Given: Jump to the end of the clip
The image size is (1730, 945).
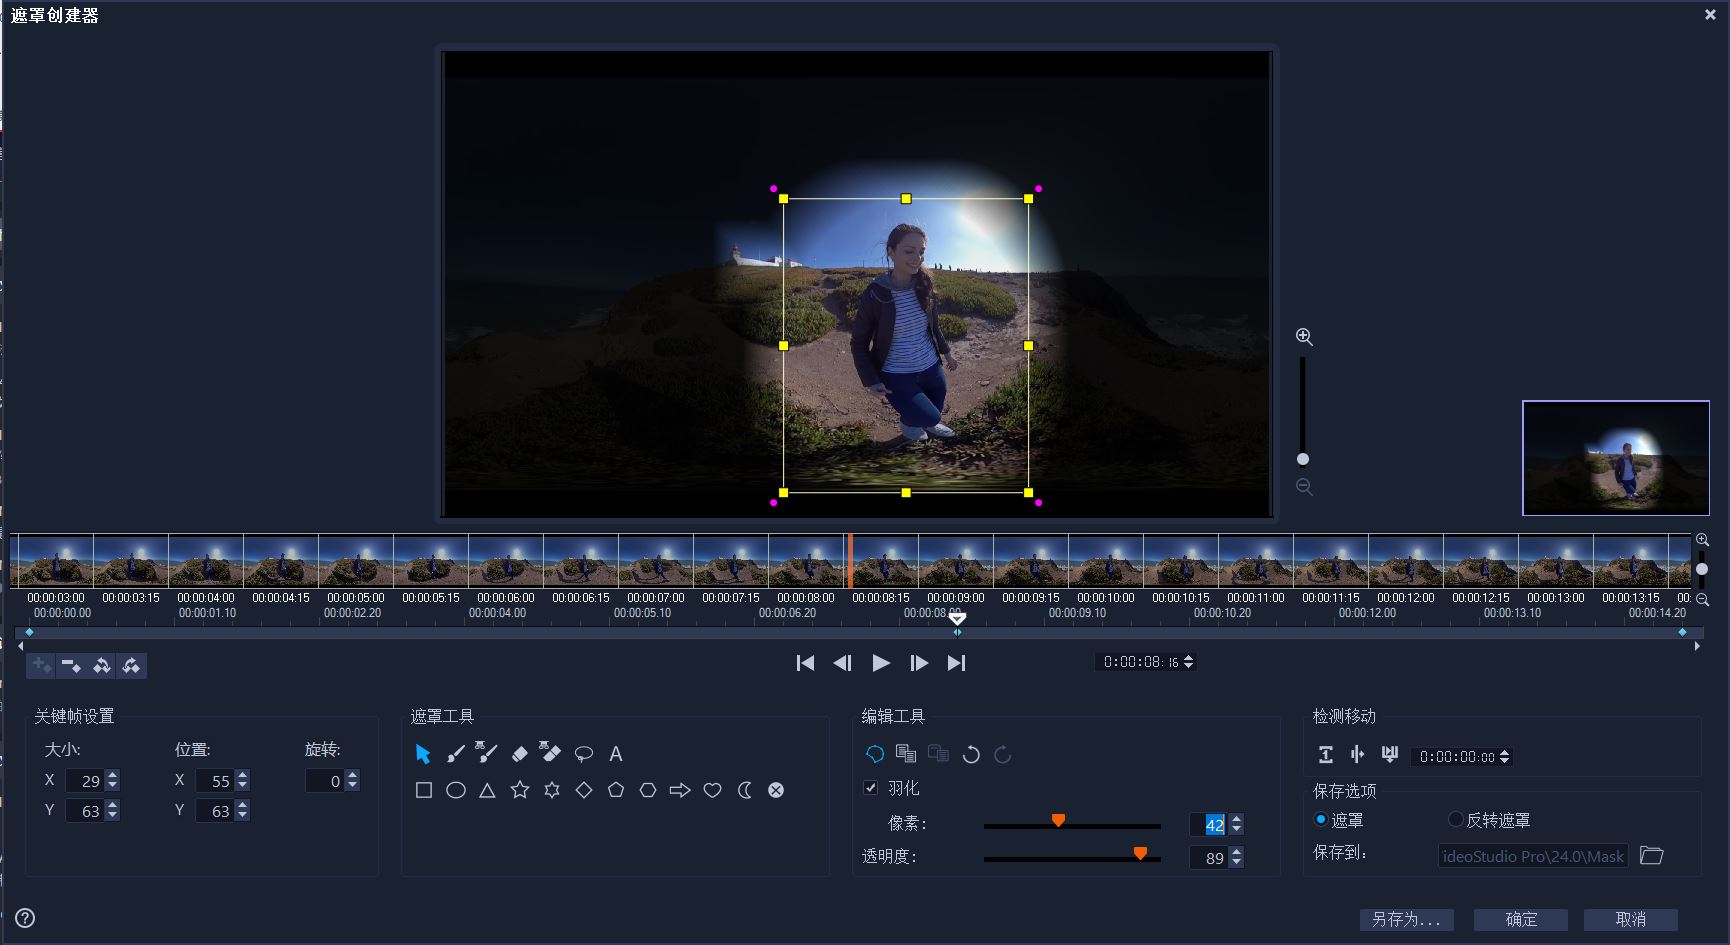Looking at the screenshot, I should 956,663.
